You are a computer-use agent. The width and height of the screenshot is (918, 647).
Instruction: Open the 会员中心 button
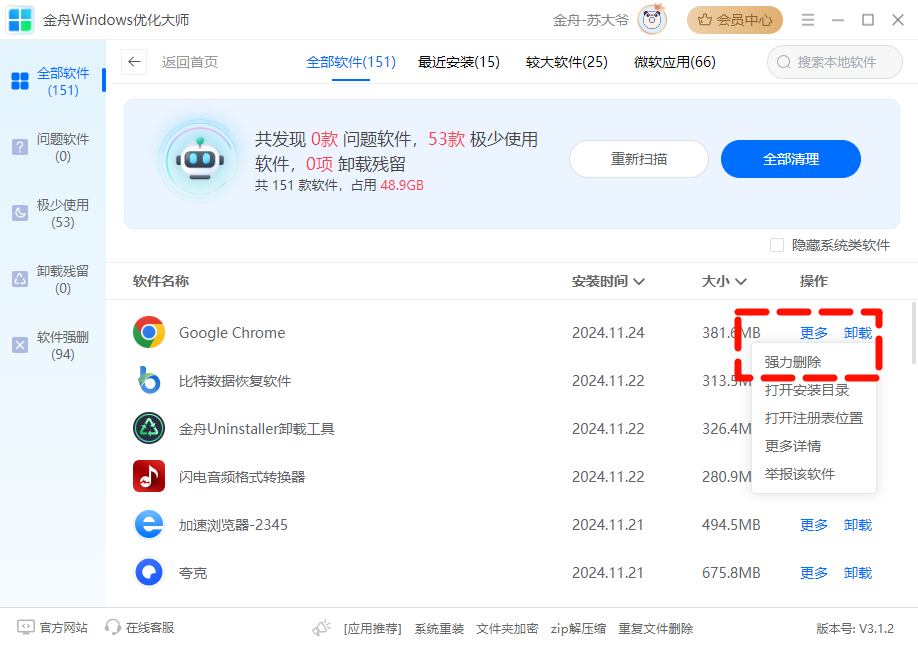coord(735,20)
